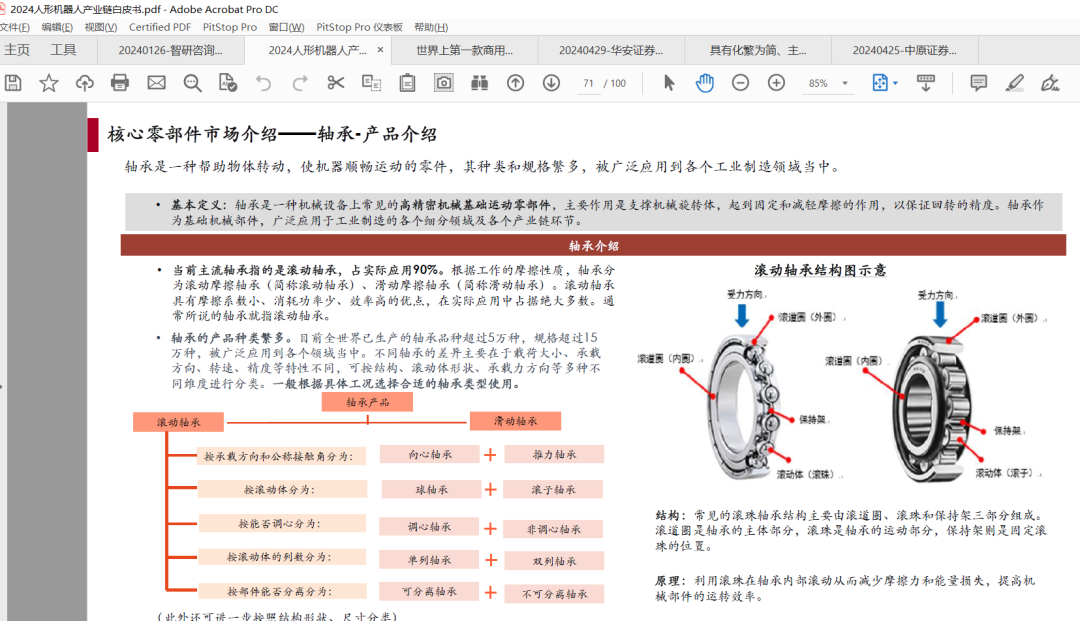Click the 球轴承 cell
The height and width of the screenshot is (621, 1080).
click(432, 490)
